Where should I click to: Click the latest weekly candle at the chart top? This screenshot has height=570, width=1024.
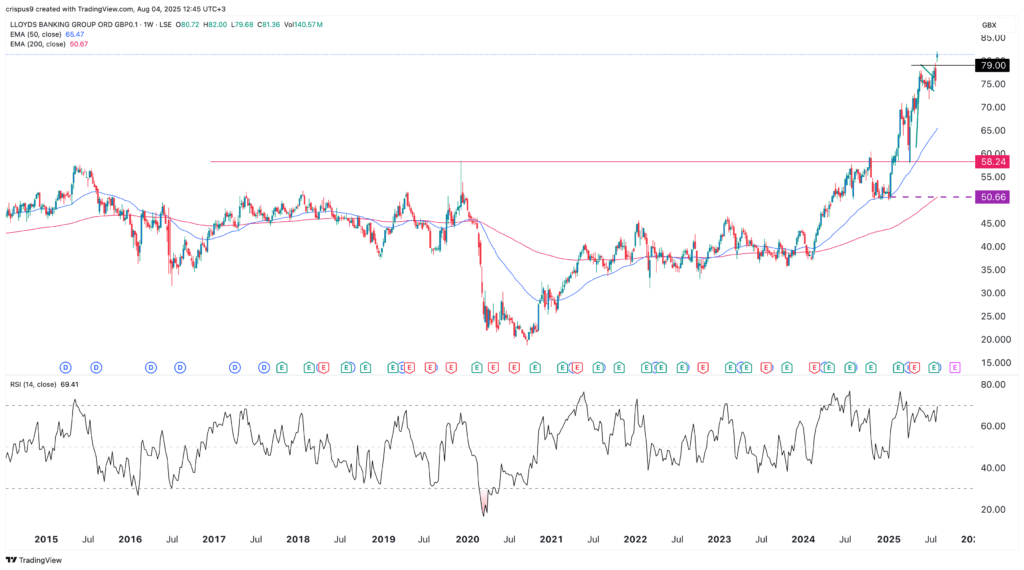938,55
